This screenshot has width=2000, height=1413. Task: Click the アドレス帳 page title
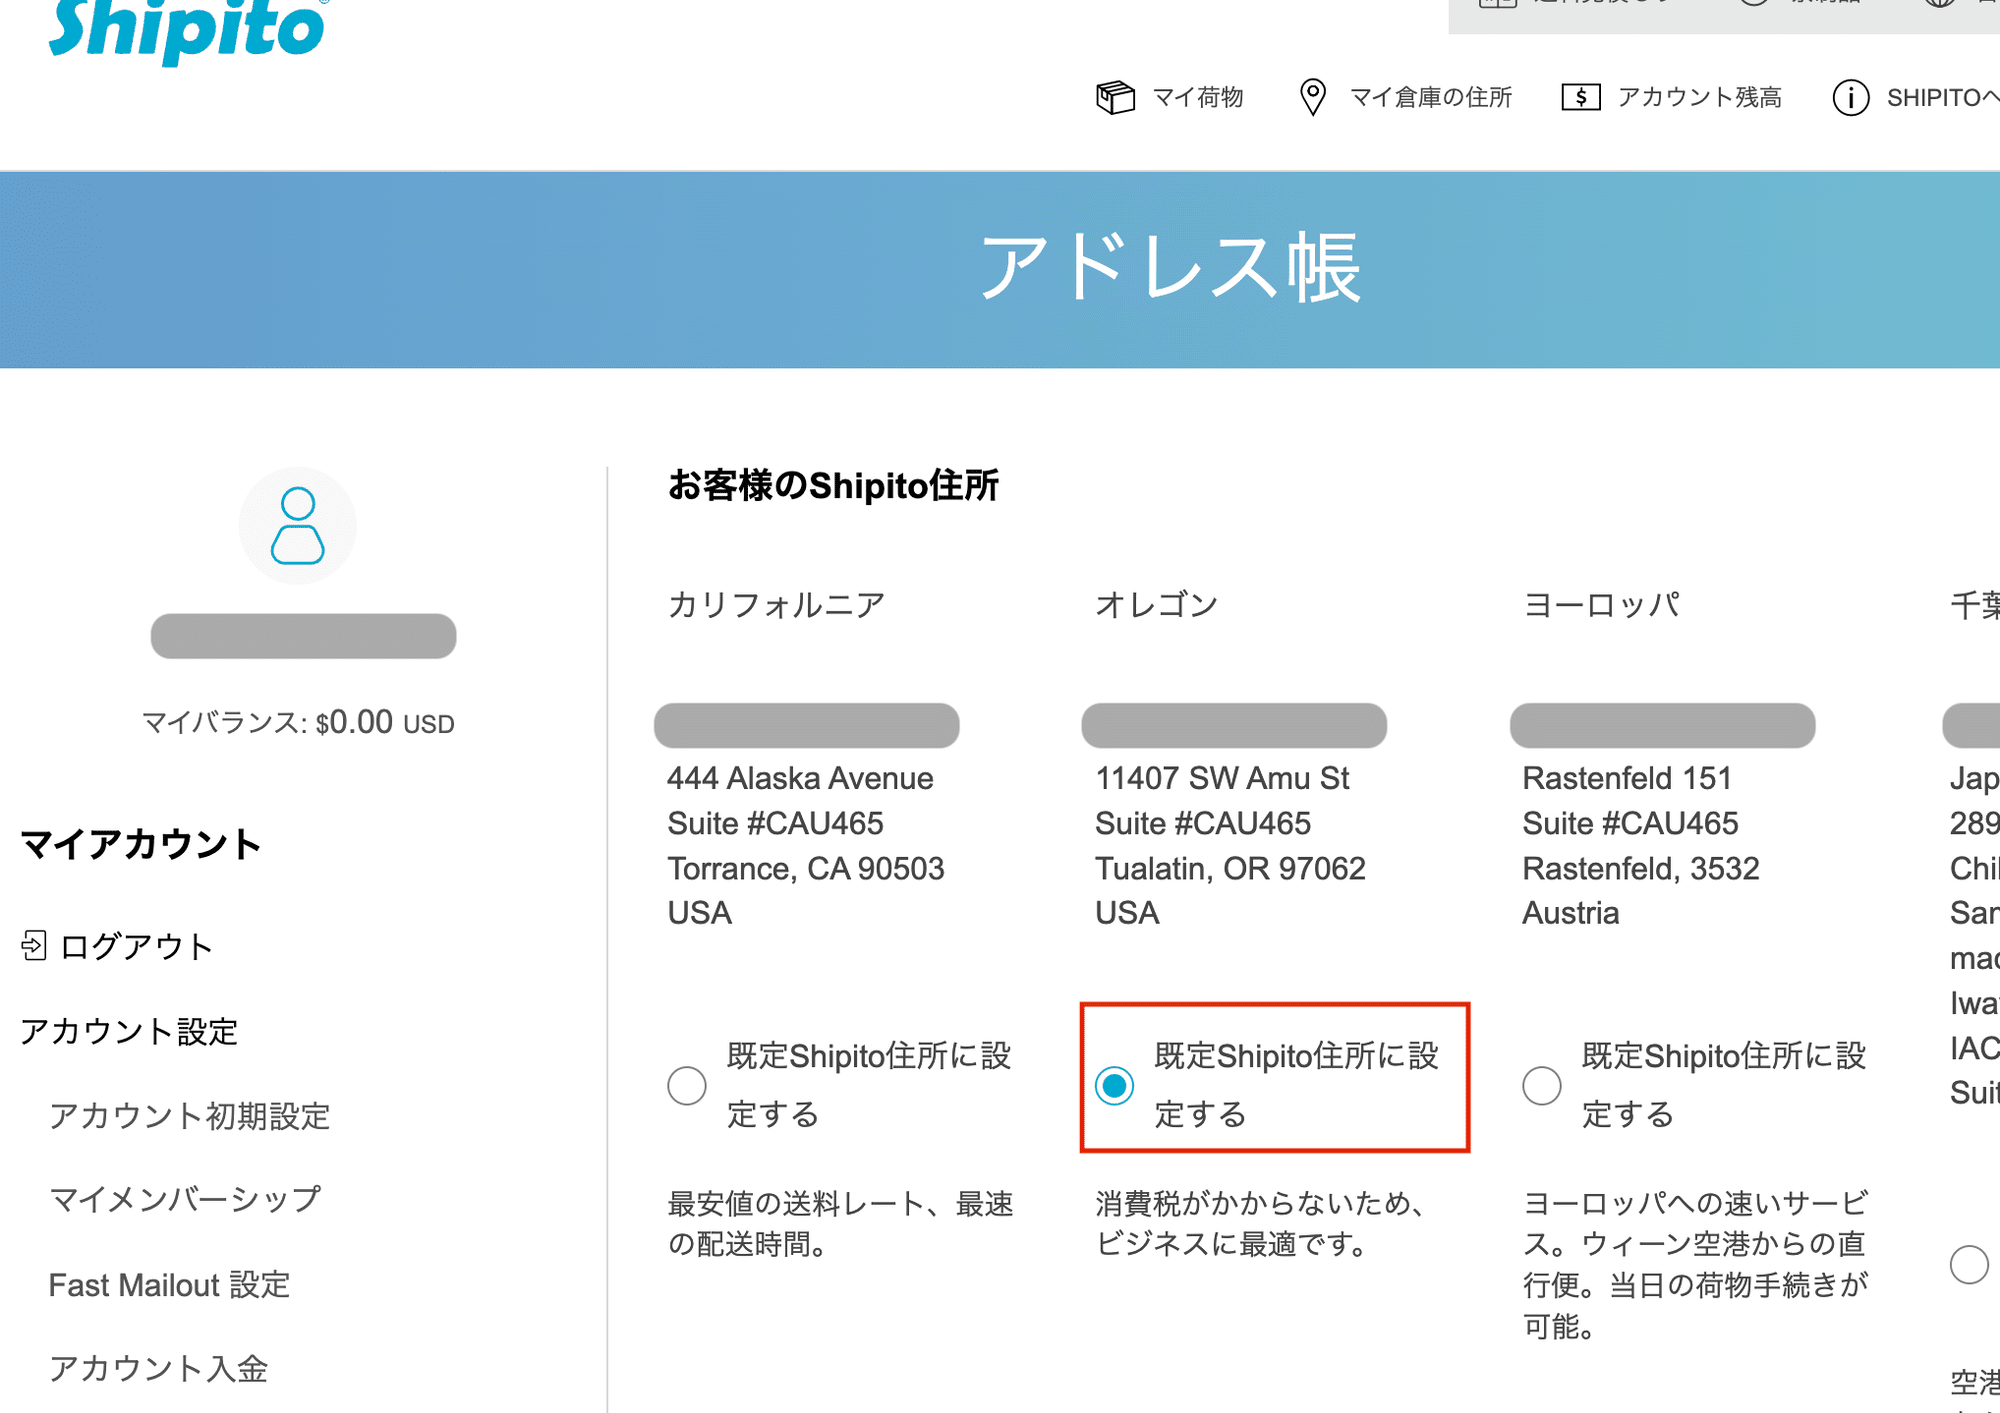click(1169, 267)
